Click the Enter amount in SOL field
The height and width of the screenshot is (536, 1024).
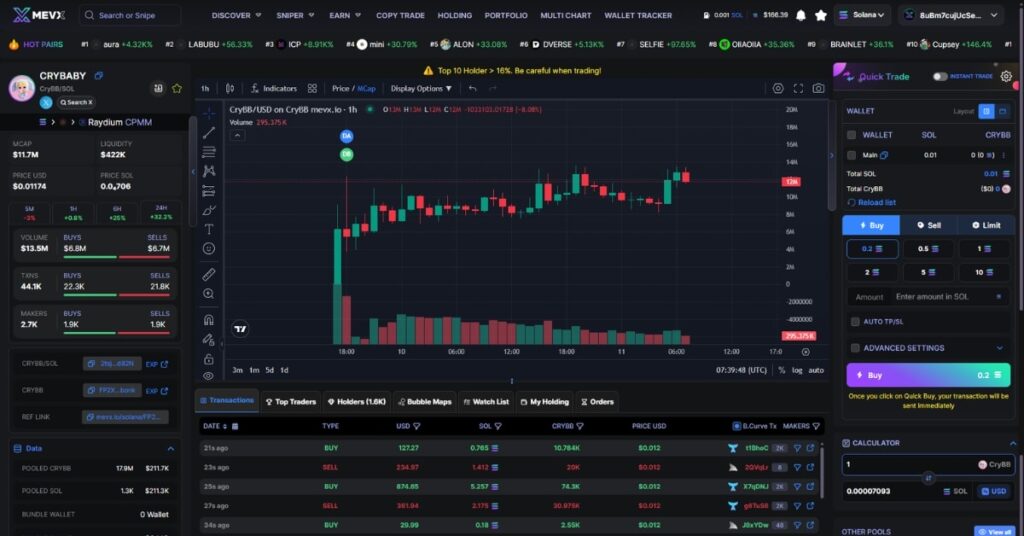click(x=928, y=297)
